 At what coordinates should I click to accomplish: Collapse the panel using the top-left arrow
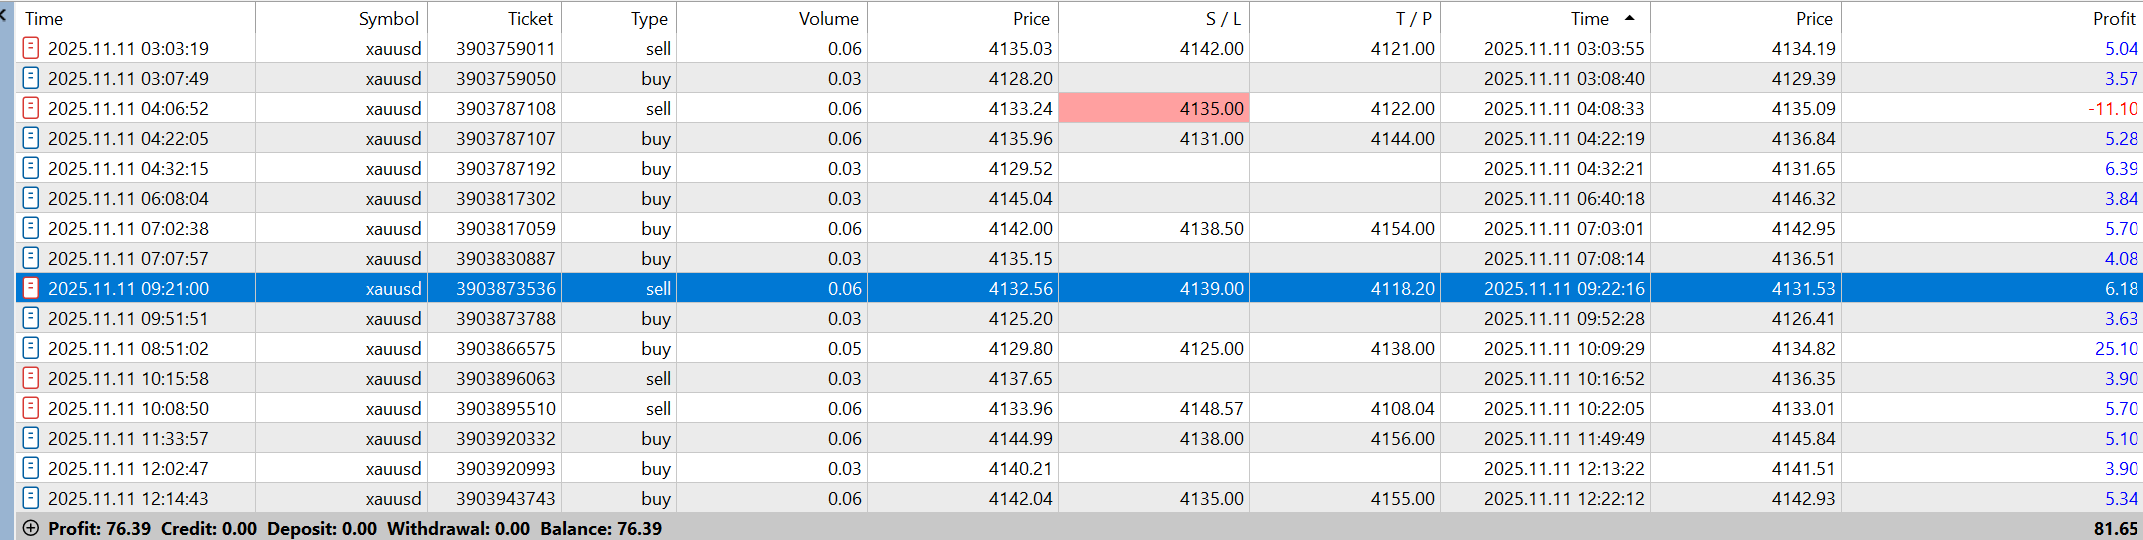pyautogui.click(x=4, y=16)
